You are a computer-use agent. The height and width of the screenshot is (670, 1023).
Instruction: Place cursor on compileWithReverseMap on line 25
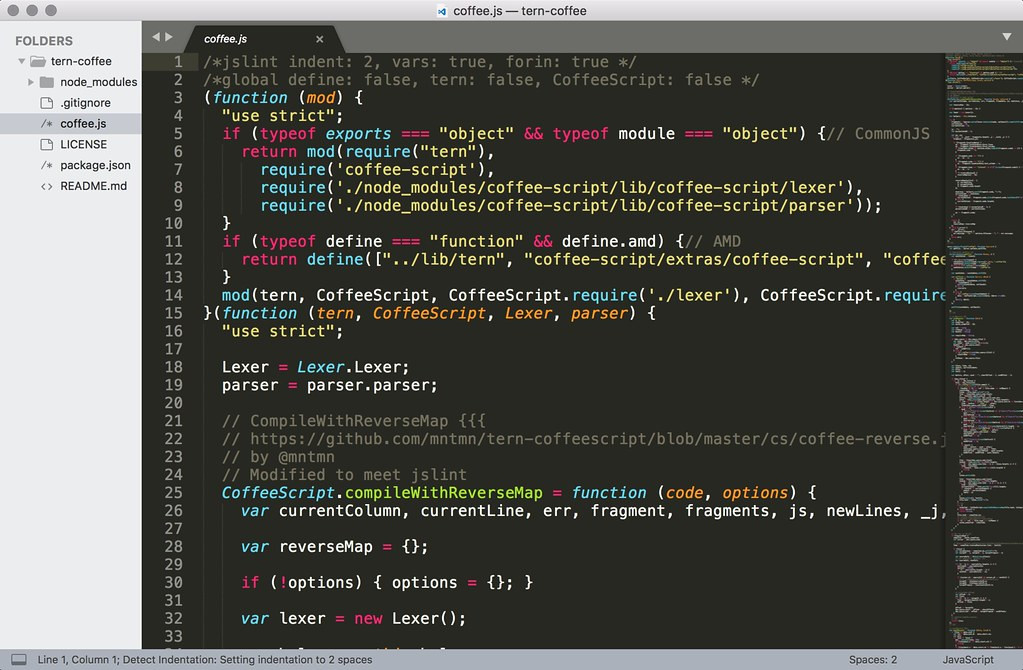[x=444, y=493]
